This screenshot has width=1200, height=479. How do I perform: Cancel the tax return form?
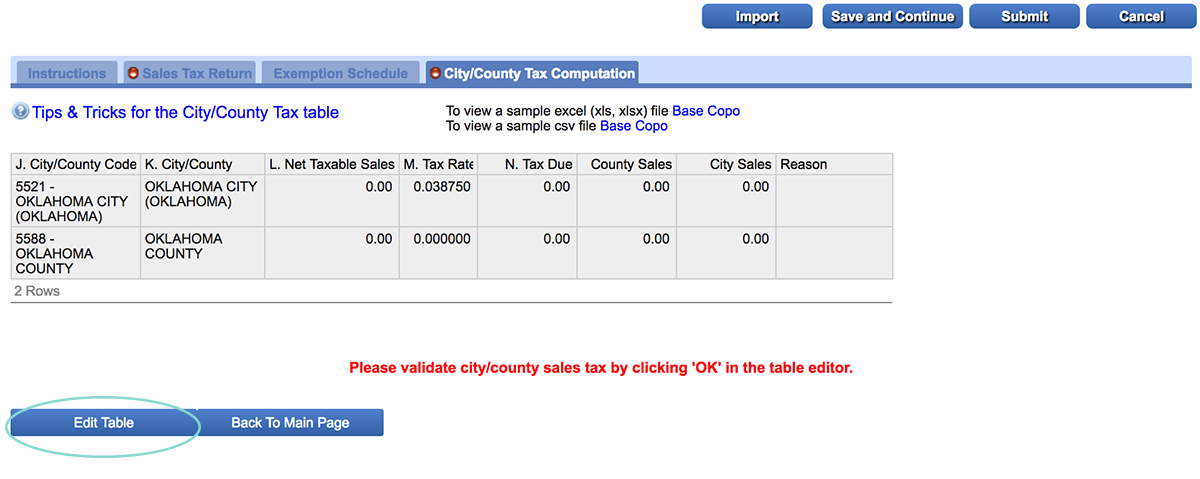tap(1141, 16)
